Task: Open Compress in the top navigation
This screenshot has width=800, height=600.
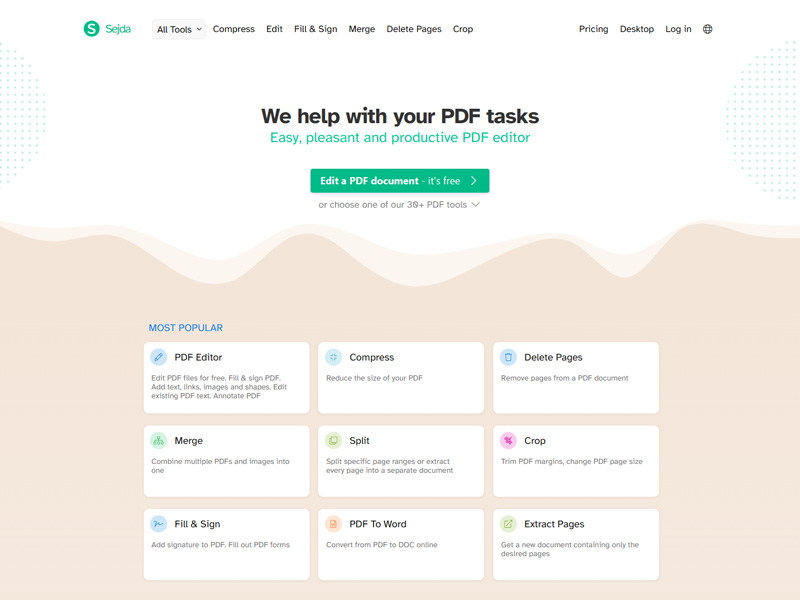Action: coord(234,29)
